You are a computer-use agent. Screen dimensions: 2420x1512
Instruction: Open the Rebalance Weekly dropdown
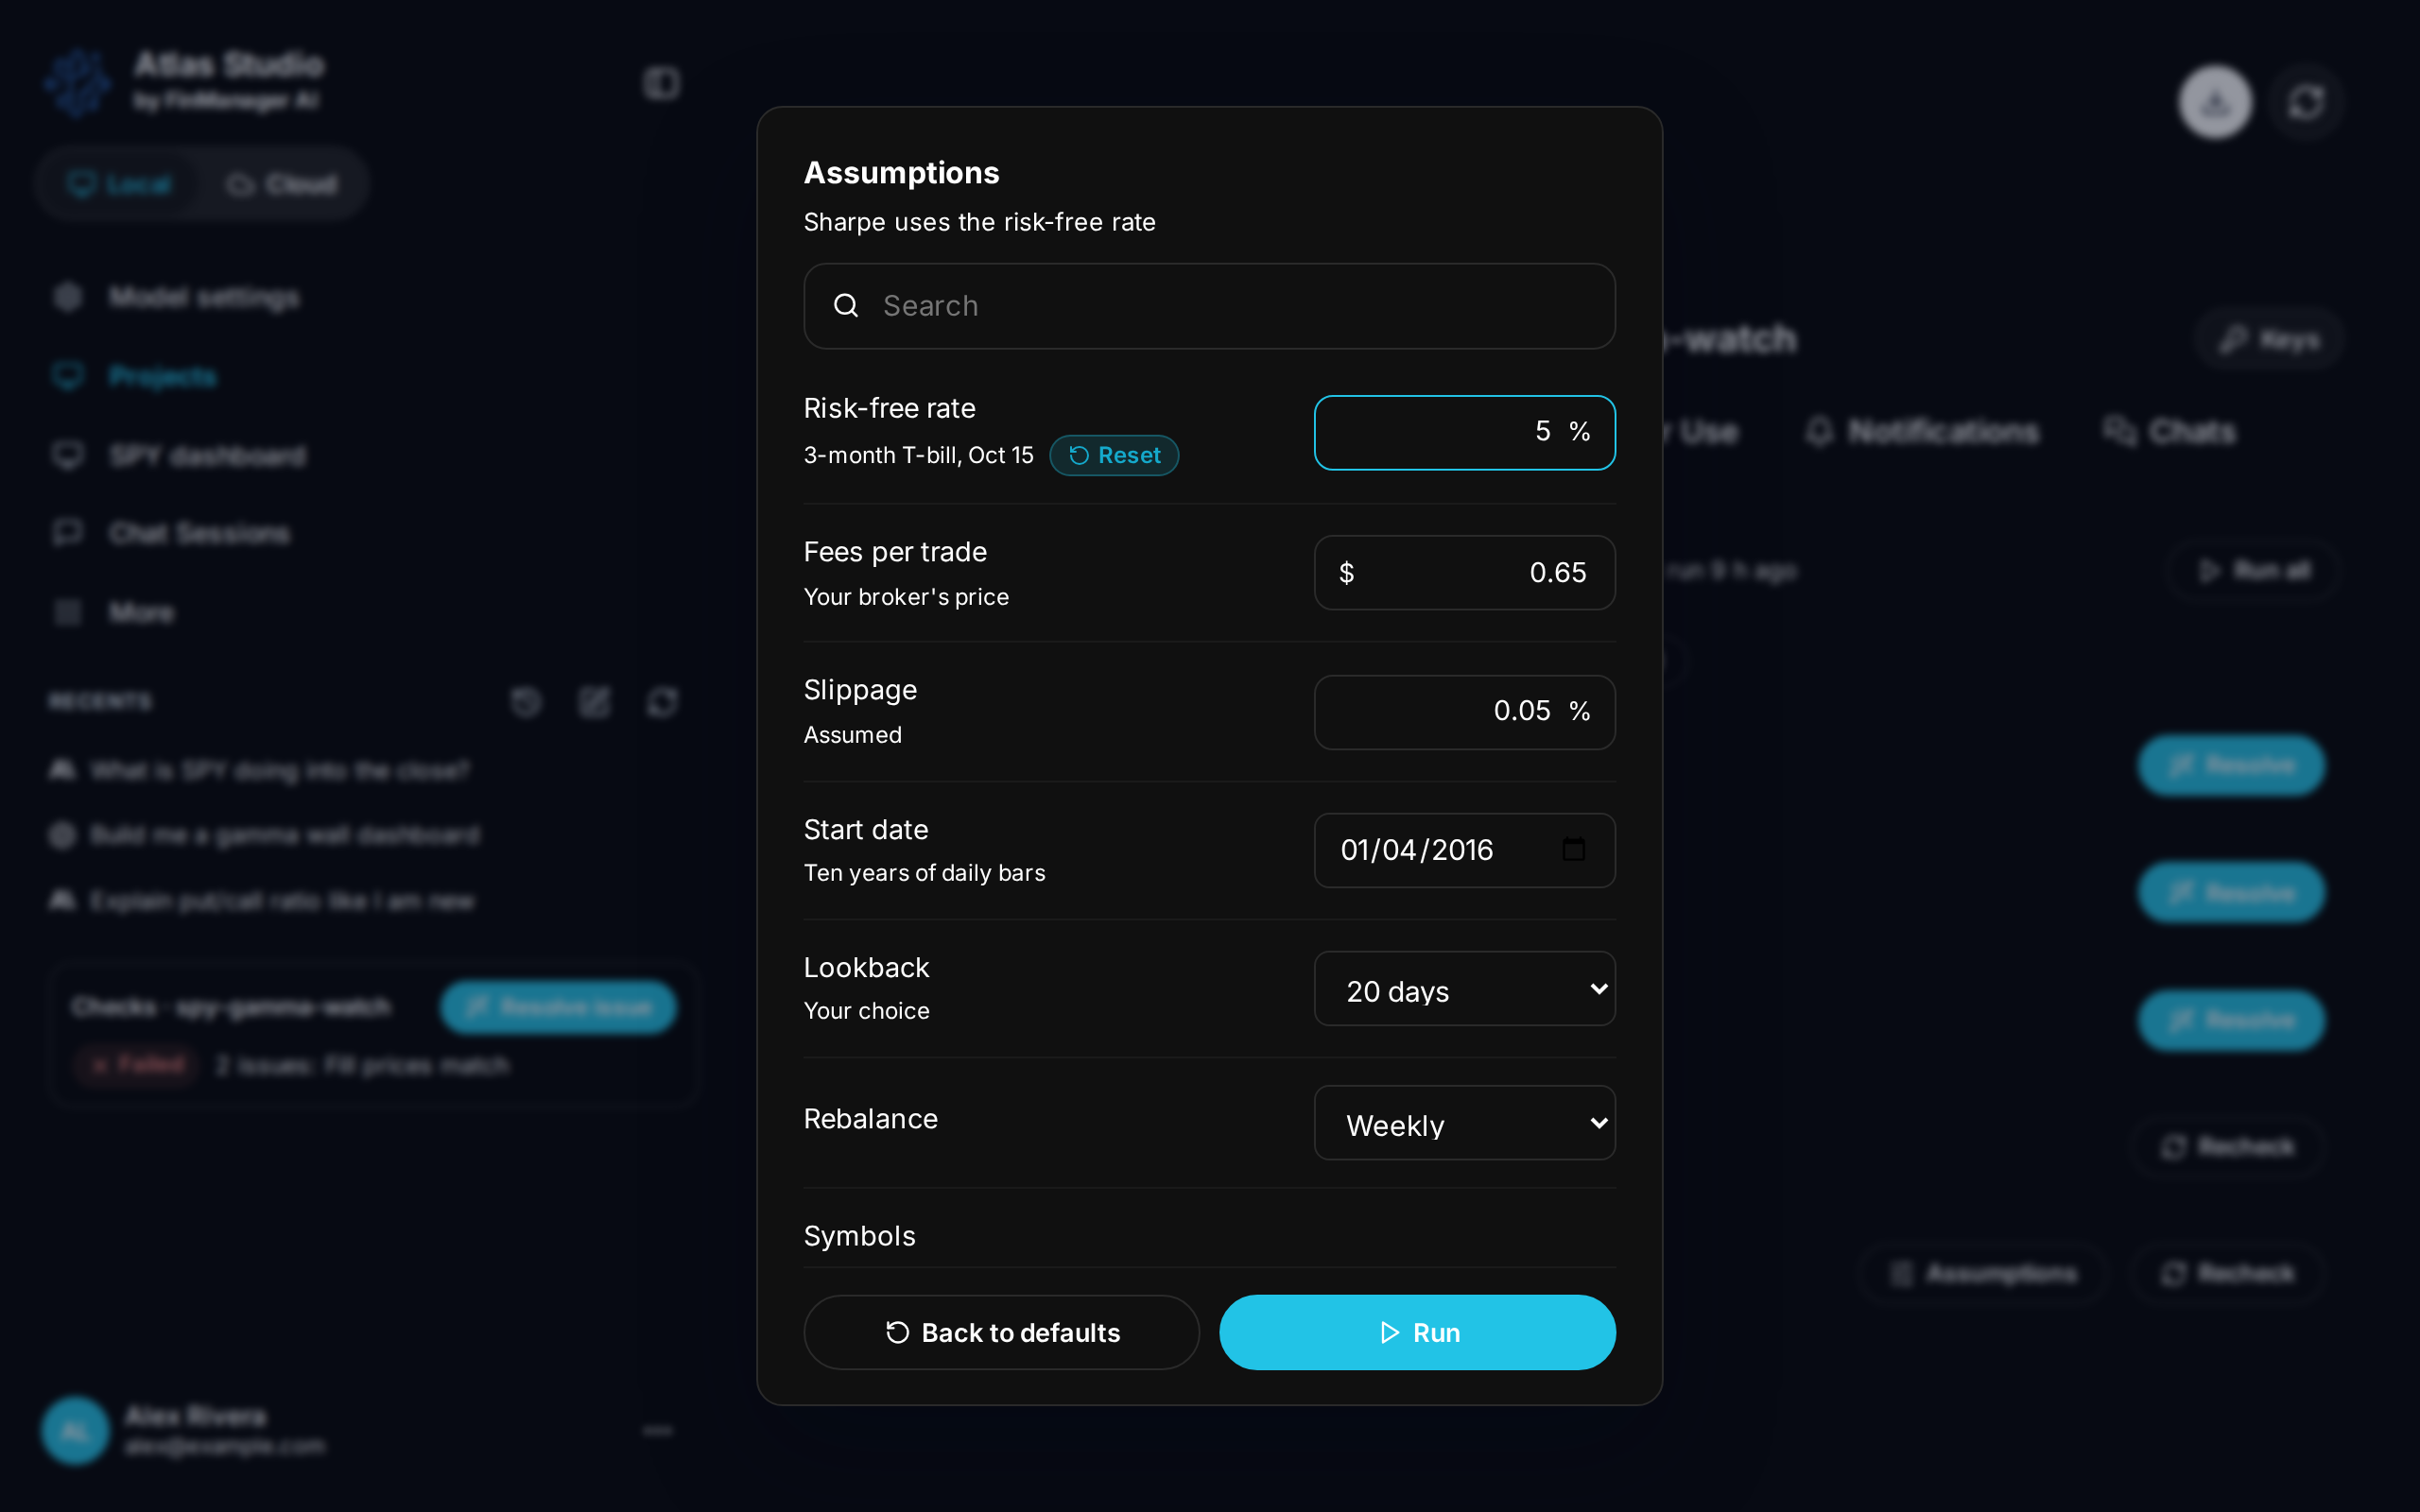coord(1464,1123)
